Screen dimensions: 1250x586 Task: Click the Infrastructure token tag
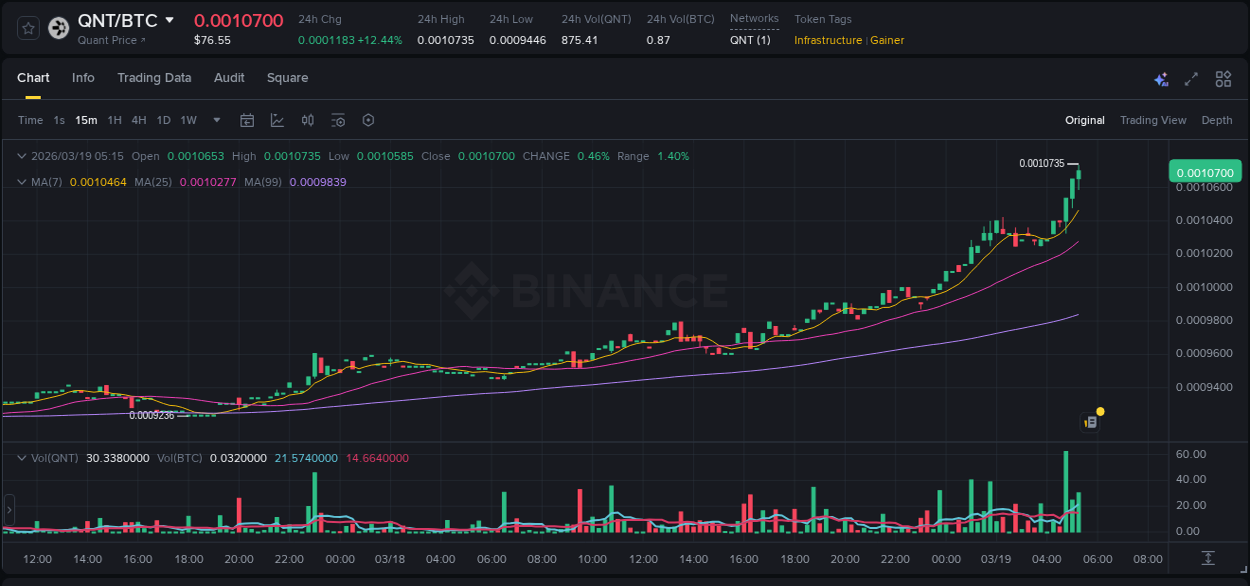click(x=827, y=40)
